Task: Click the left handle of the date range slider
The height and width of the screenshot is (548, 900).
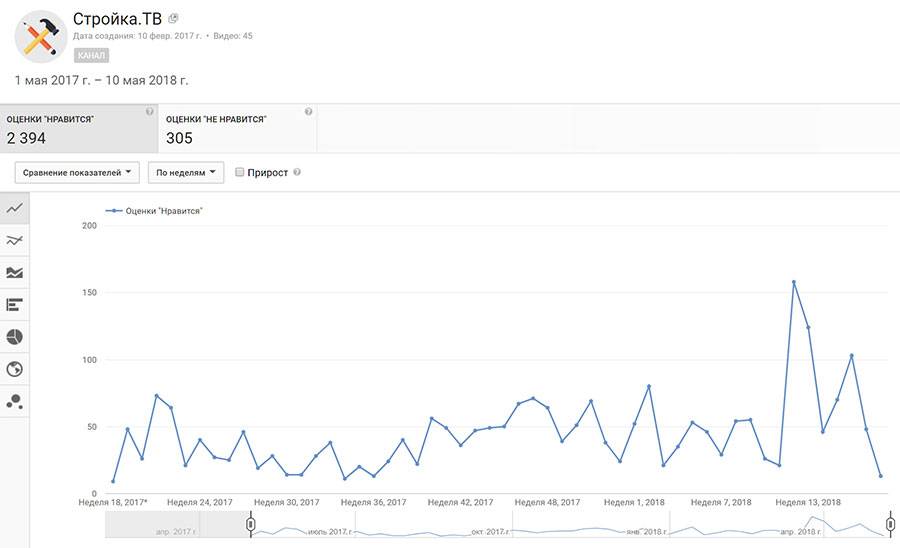Action: (251, 525)
